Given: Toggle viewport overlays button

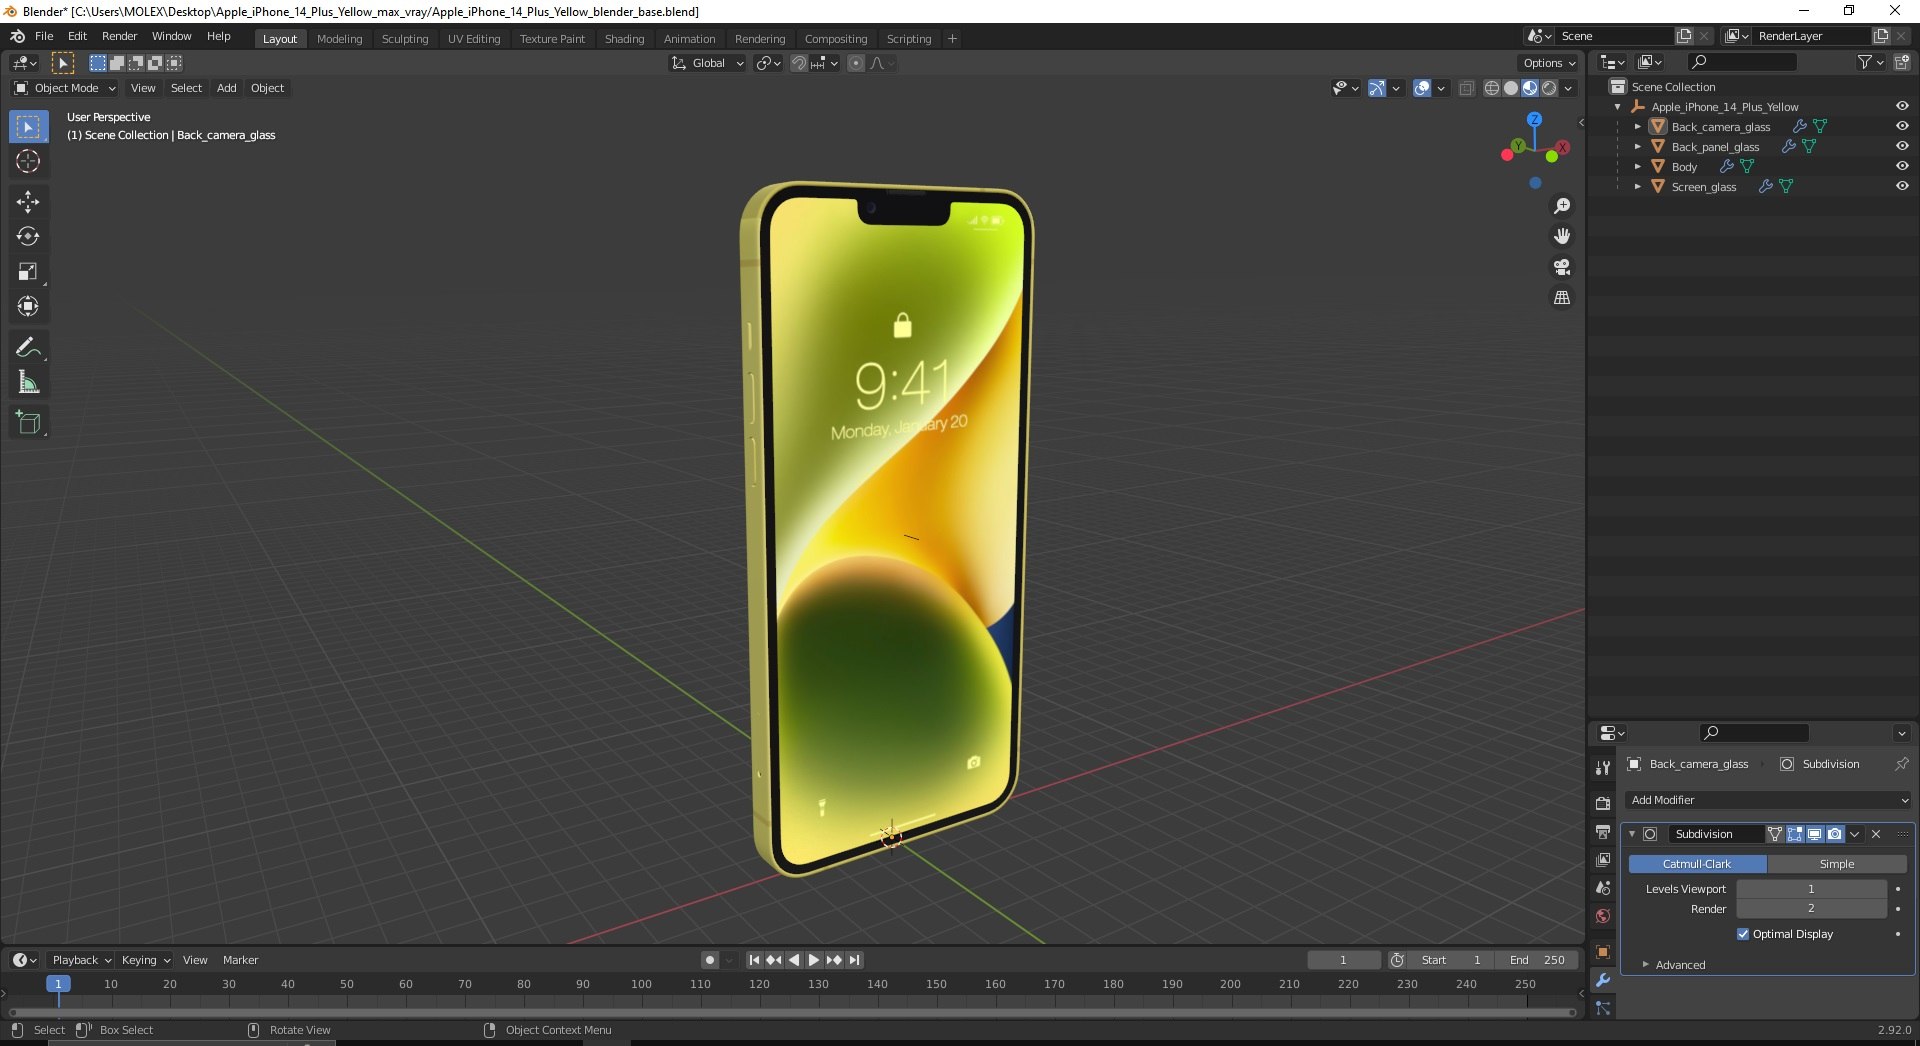Looking at the screenshot, I should pos(1422,88).
